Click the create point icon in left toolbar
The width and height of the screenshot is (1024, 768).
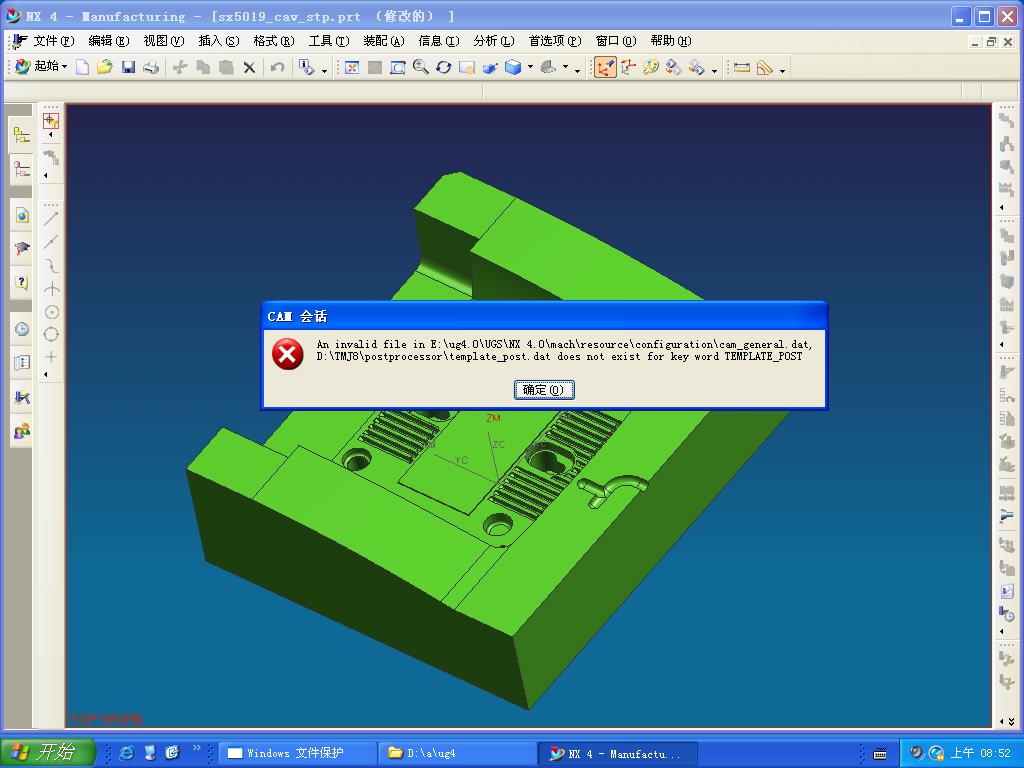tap(51, 121)
